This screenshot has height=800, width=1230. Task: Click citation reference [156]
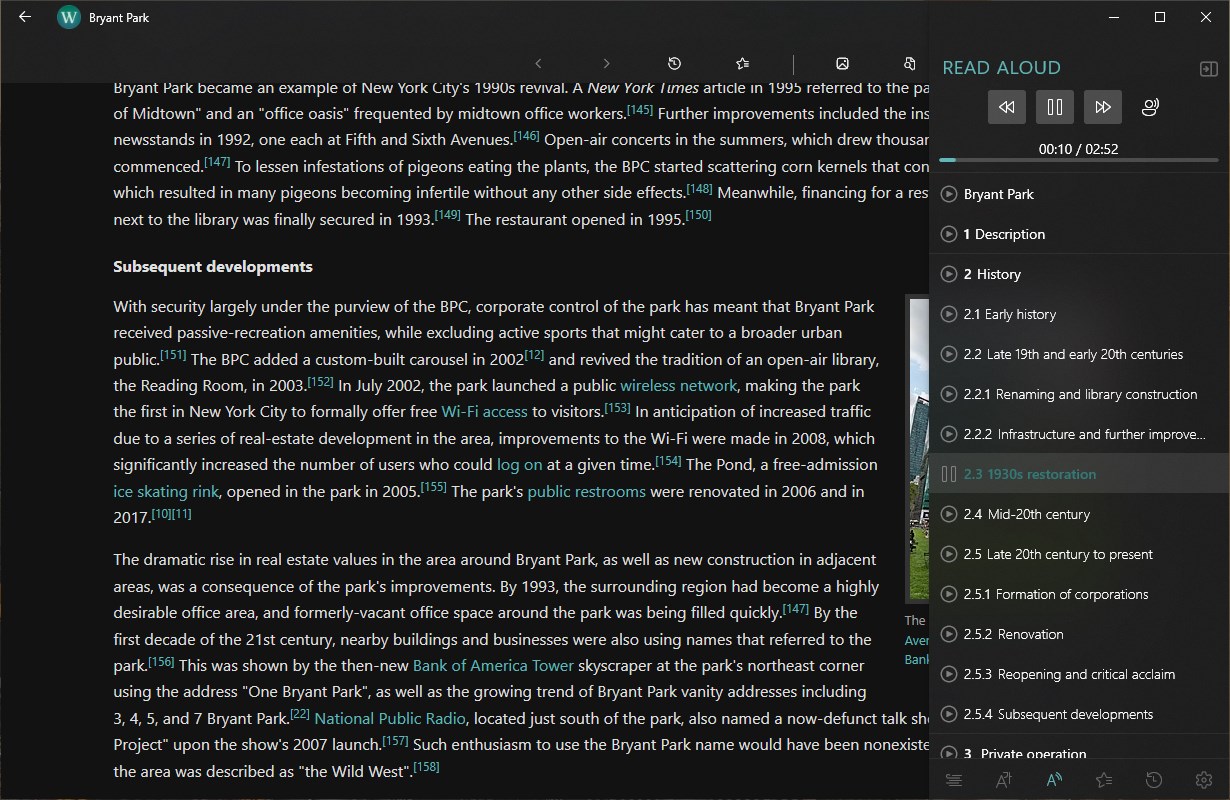[x=161, y=661]
